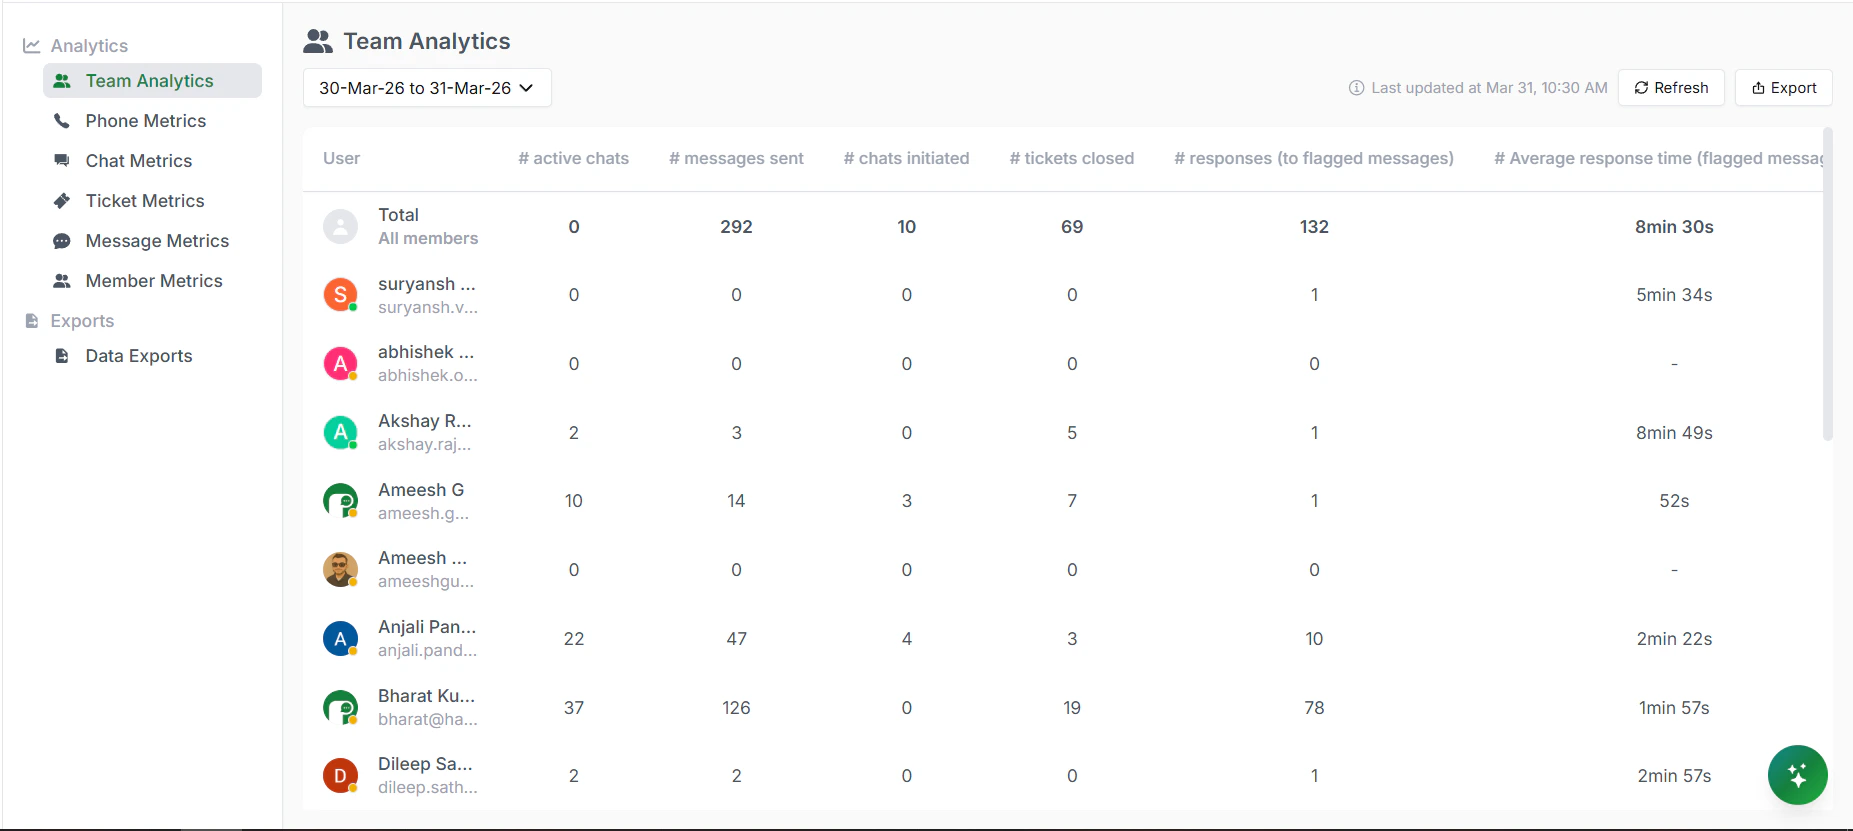1853x831 pixels.
Task: Click Anjali Pan's blue A avatar
Action: 340,639
